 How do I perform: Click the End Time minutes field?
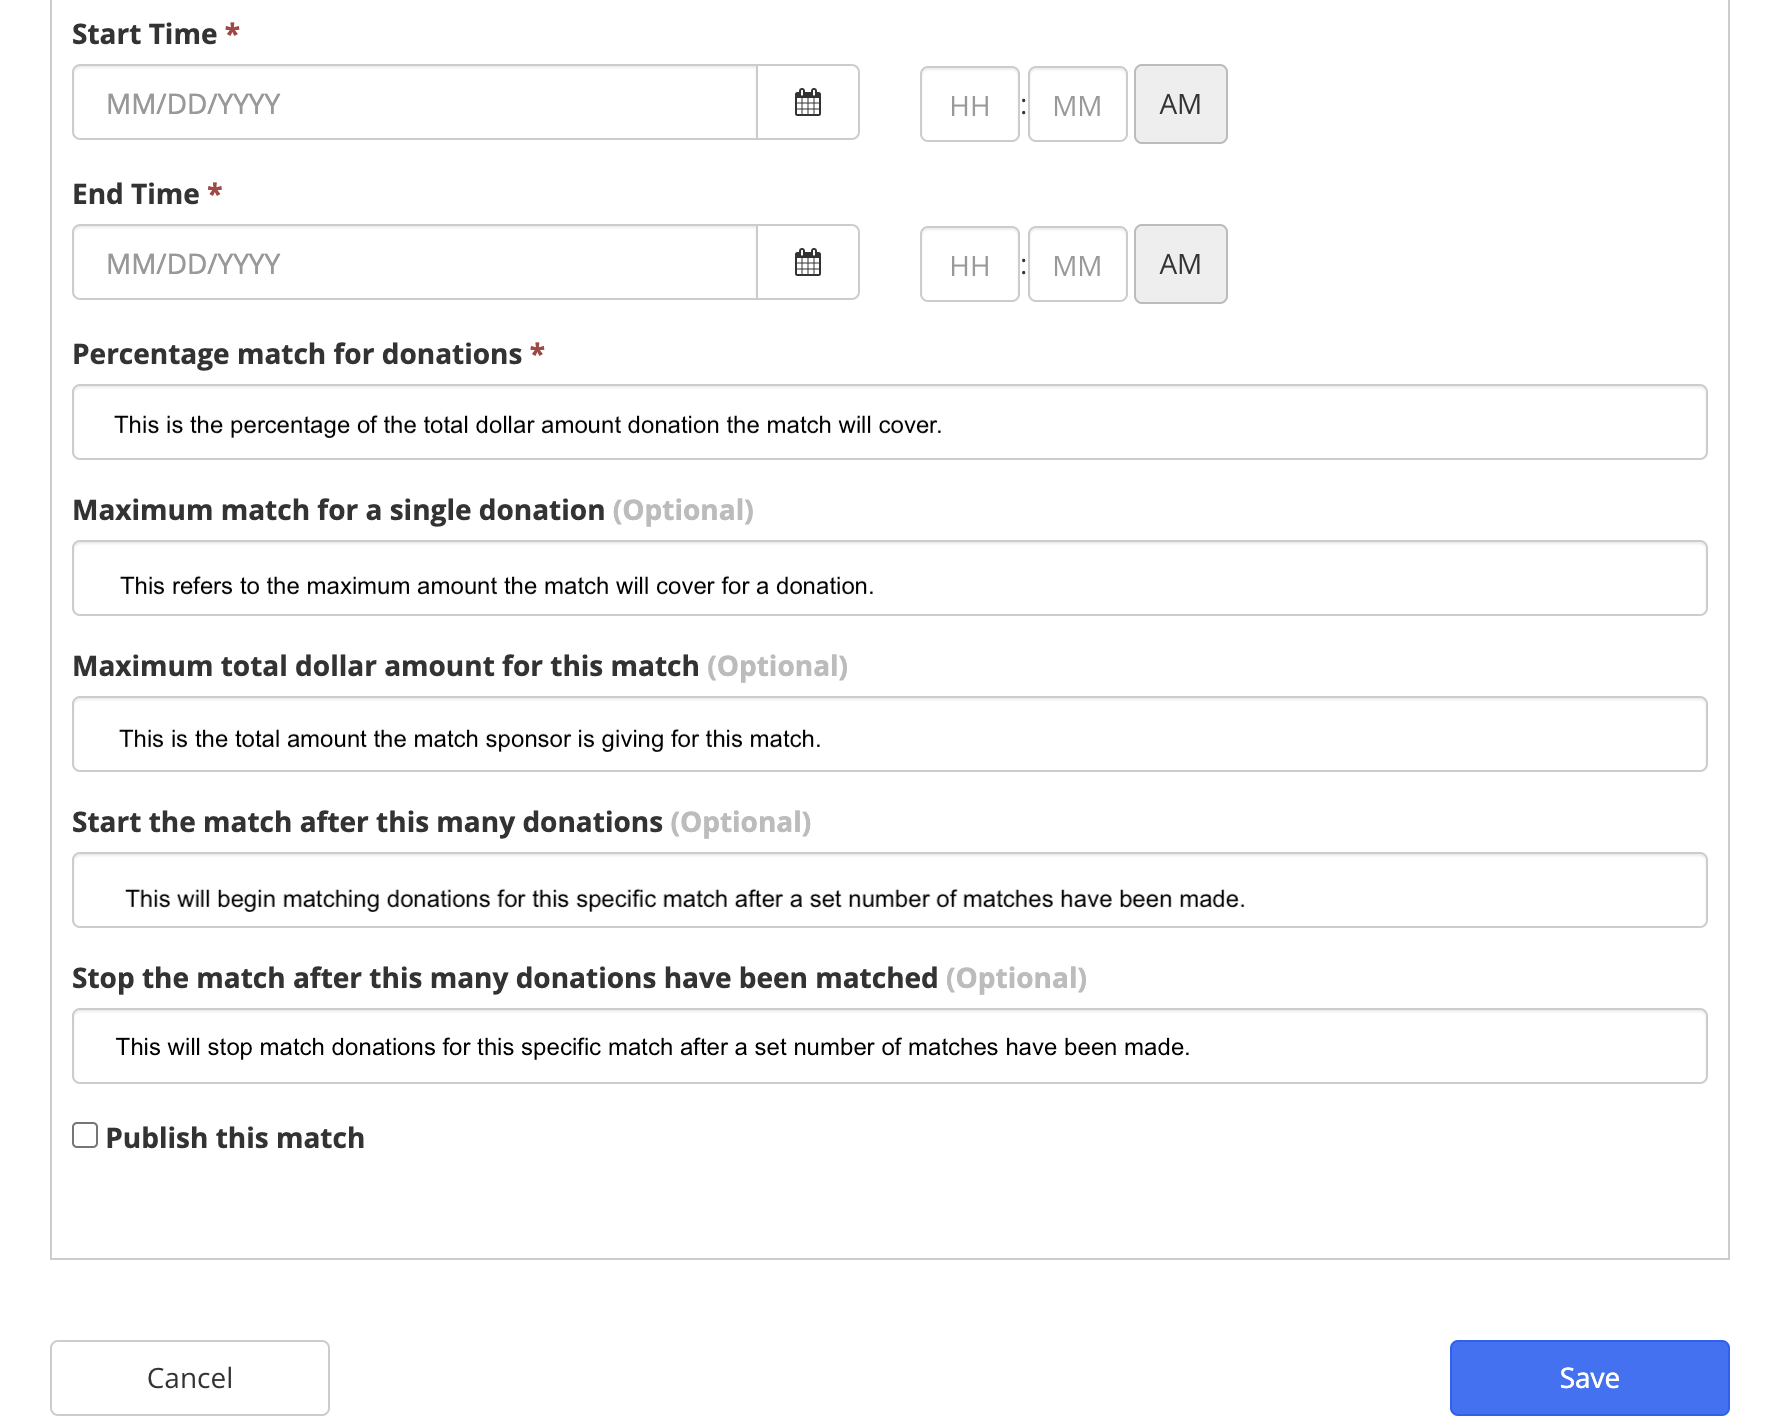point(1076,264)
